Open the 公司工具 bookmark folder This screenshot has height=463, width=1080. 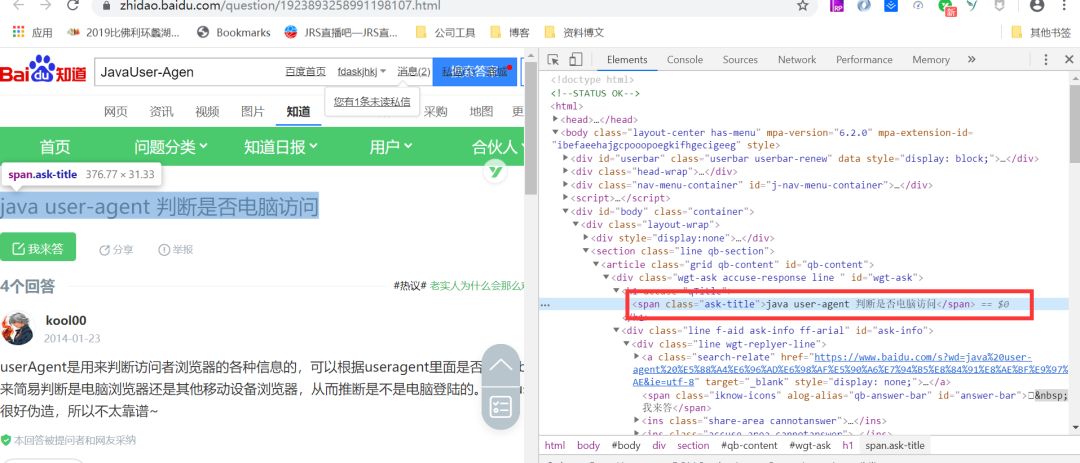click(446, 32)
